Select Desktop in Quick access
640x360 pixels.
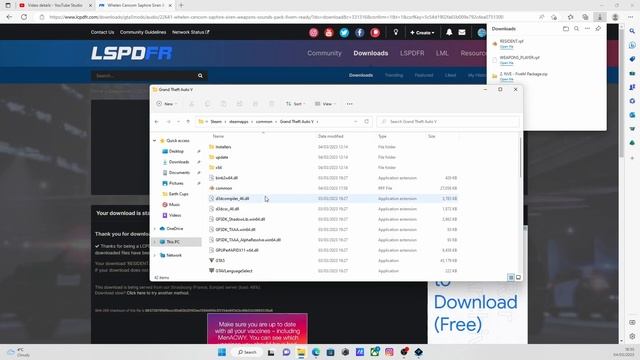click(176, 151)
